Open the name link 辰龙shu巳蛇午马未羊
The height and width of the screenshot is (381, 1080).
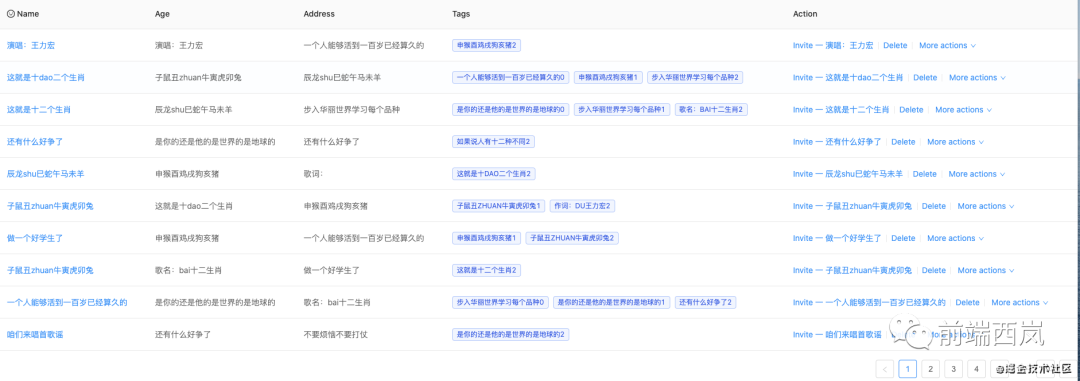click(45, 174)
